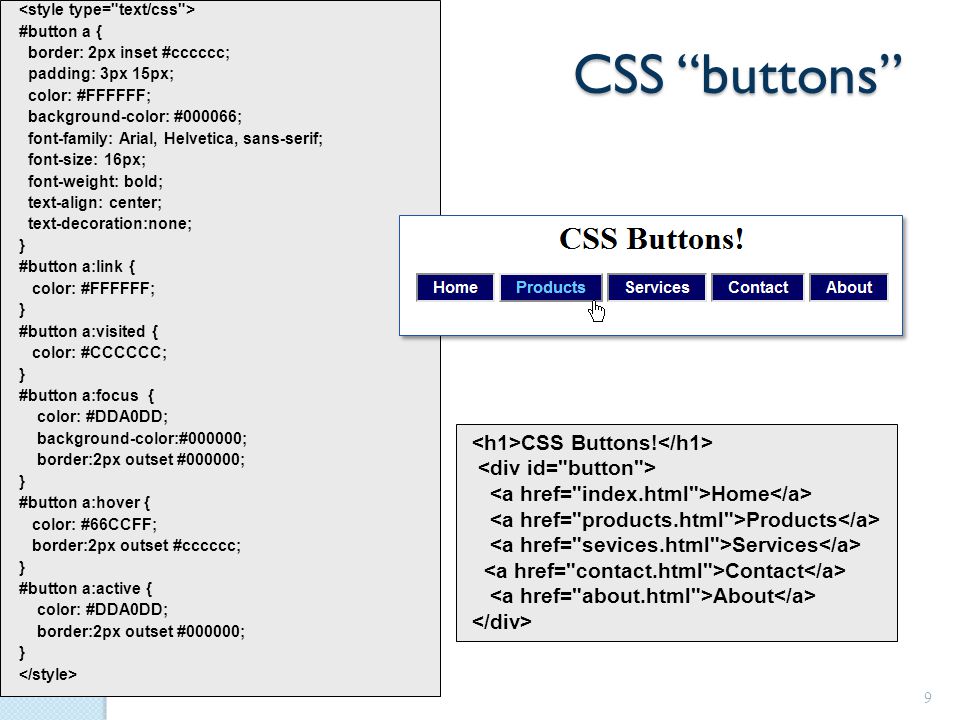Click the 'sevices.html' anchor code line

675,545
